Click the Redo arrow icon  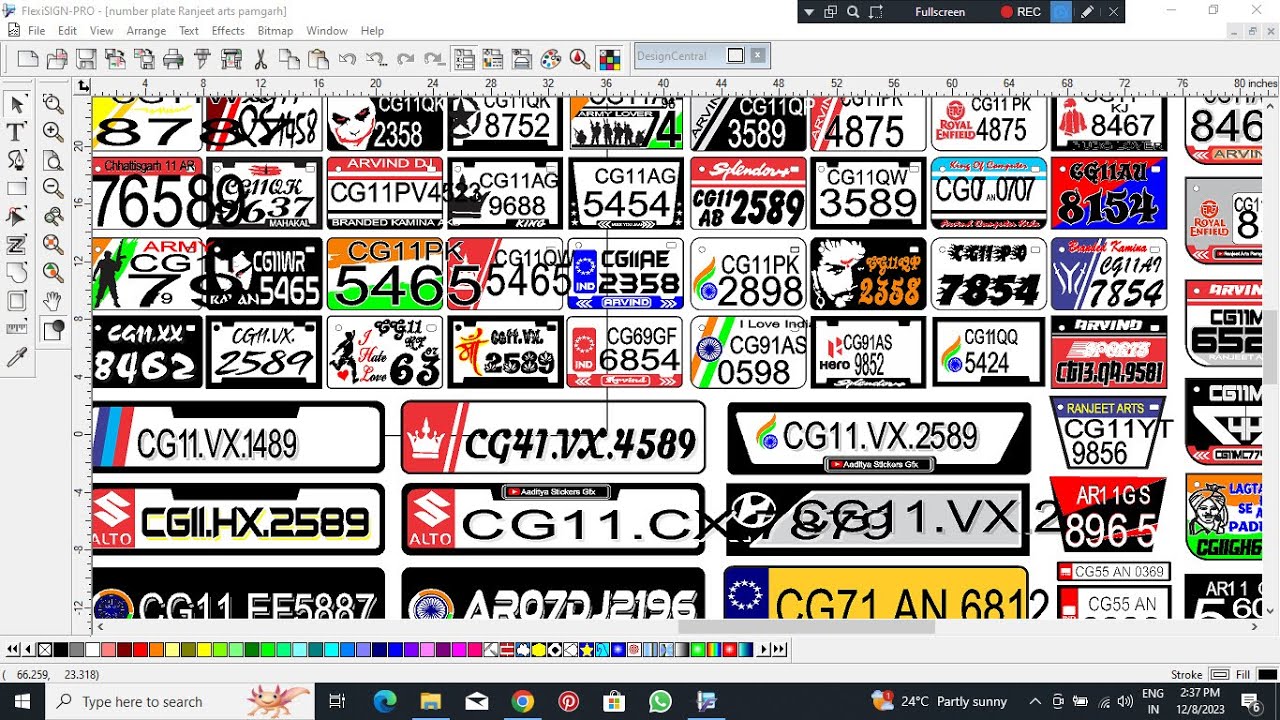pyautogui.click(x=405, y=58)
